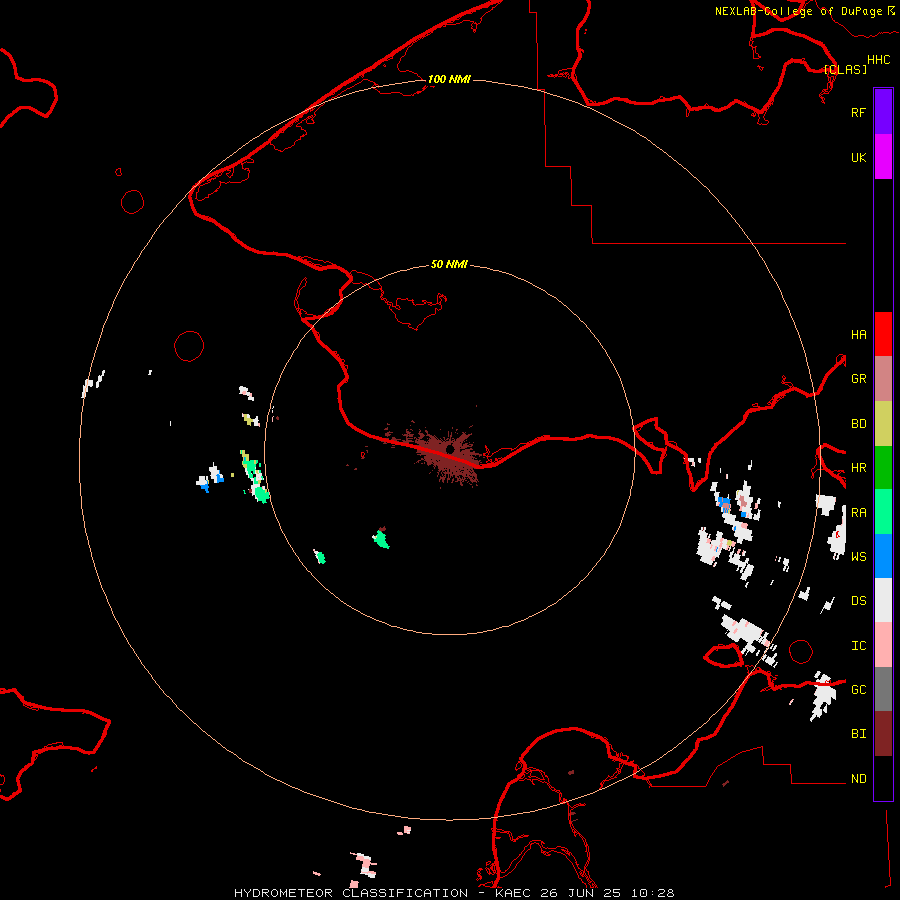
Task: Click the GR legend label
Action: pyautogui.click(x=858, y=379)
